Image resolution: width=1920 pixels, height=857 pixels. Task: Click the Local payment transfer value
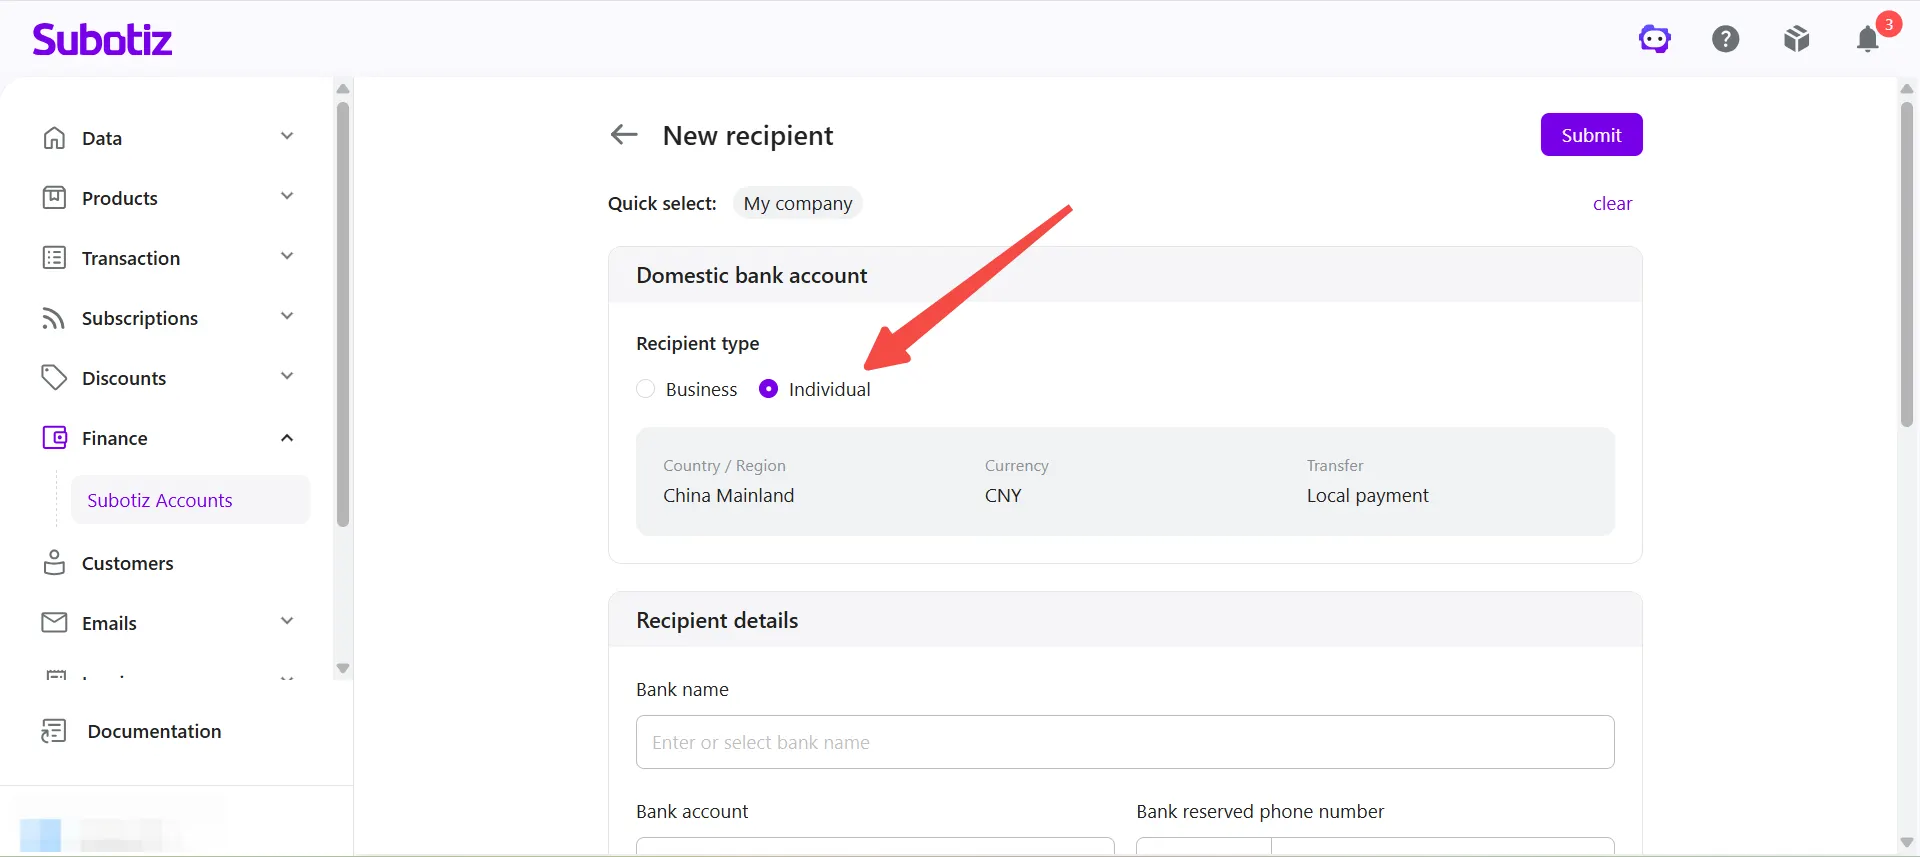coord(1367,495)
